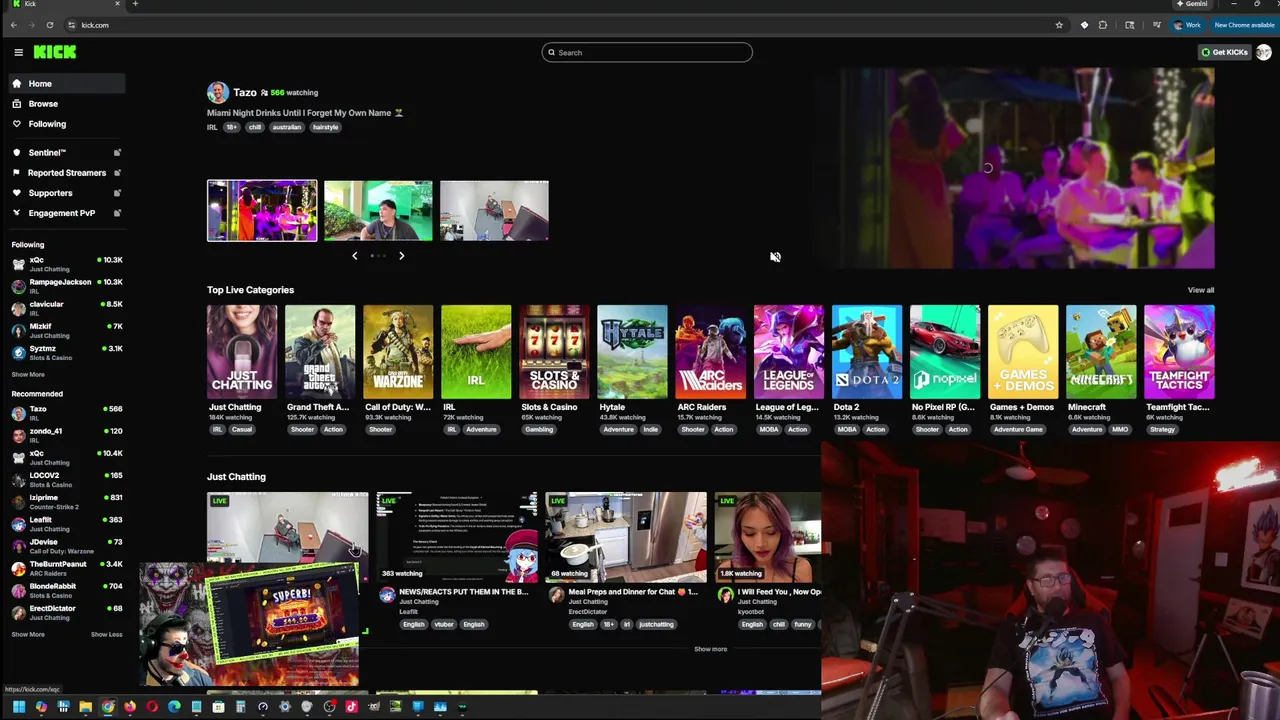Click New Chrome available update button

point(1244,25)
